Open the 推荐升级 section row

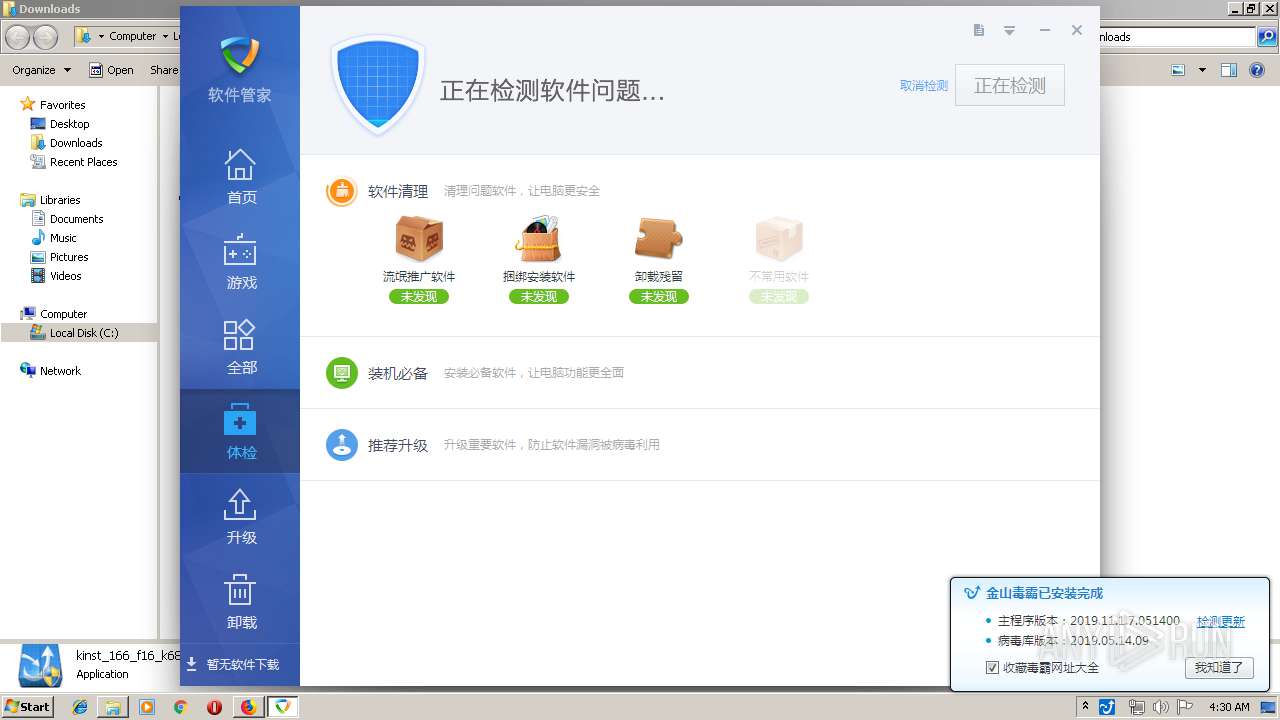[700, 445]
